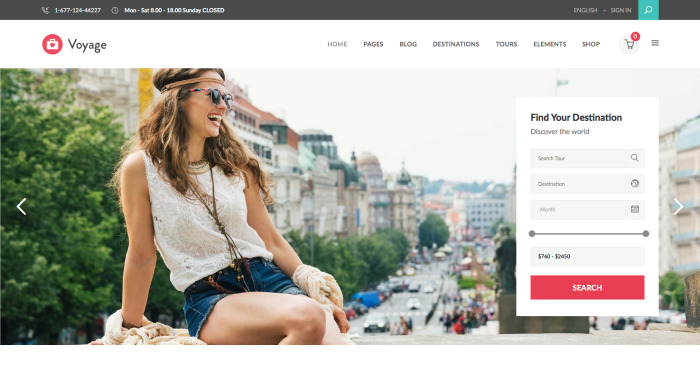This screenshot has width=700, height=382.
Task: Open the Destination dropdown field
Action: point(587,184)
